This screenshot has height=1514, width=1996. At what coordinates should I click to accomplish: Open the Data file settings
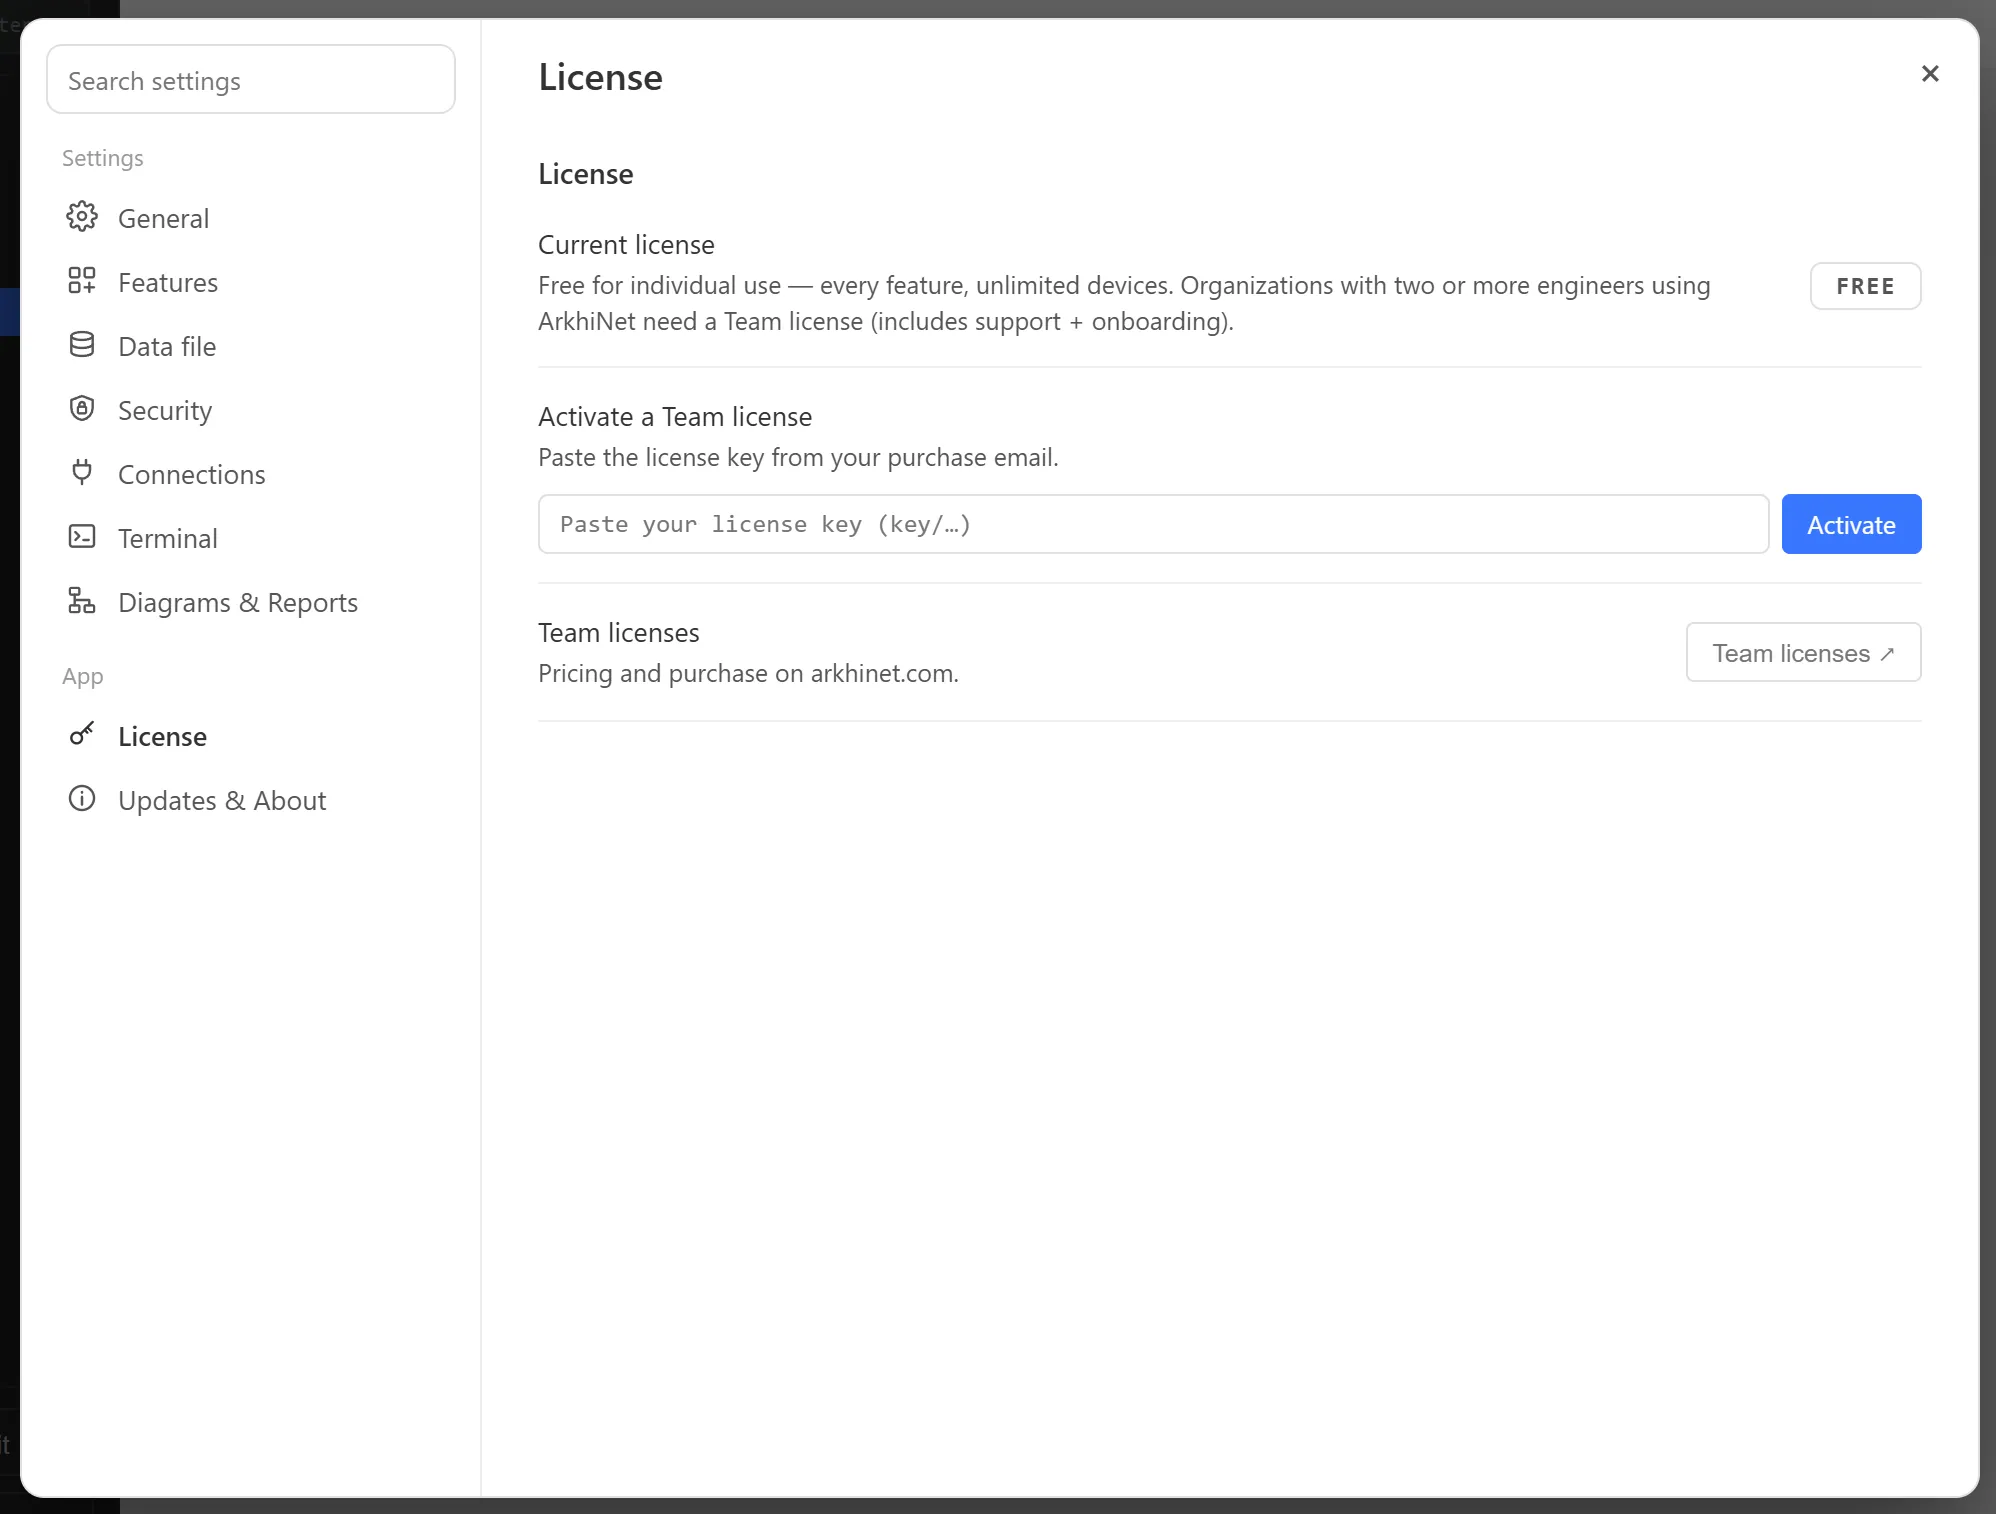click(x=250, y=346)
